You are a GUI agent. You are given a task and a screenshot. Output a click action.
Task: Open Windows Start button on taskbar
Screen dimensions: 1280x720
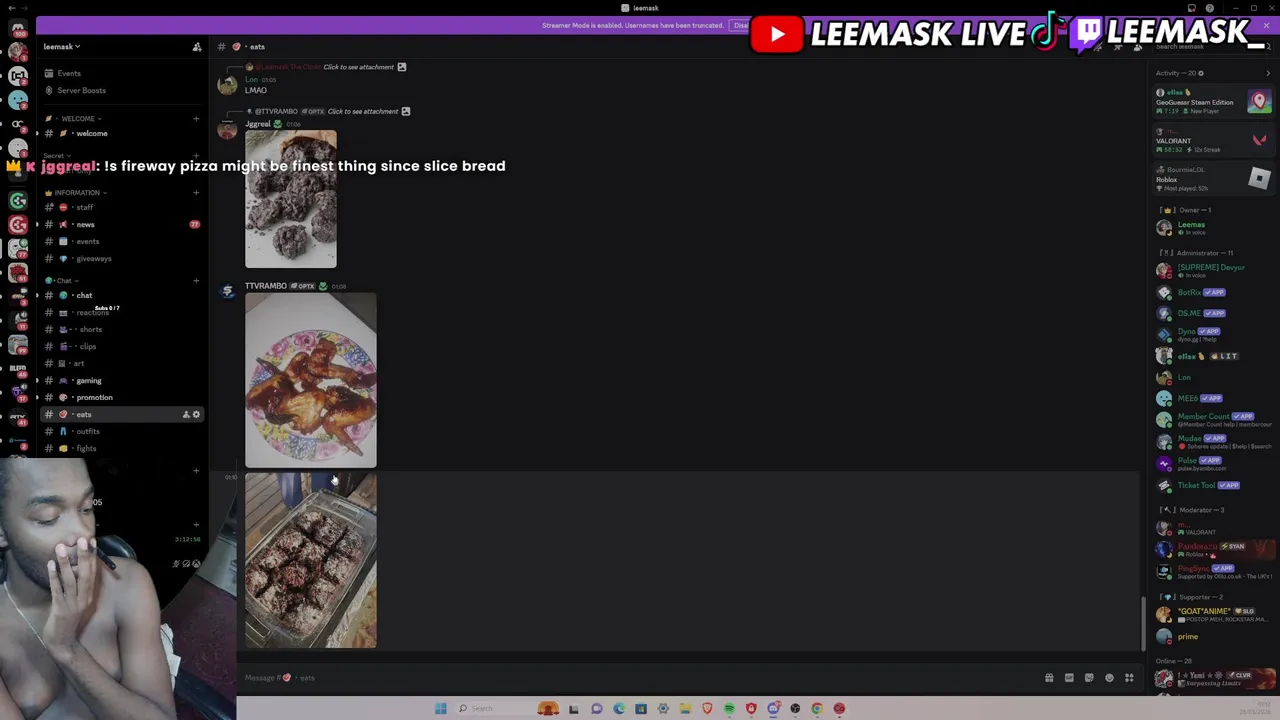pos(440,708)
